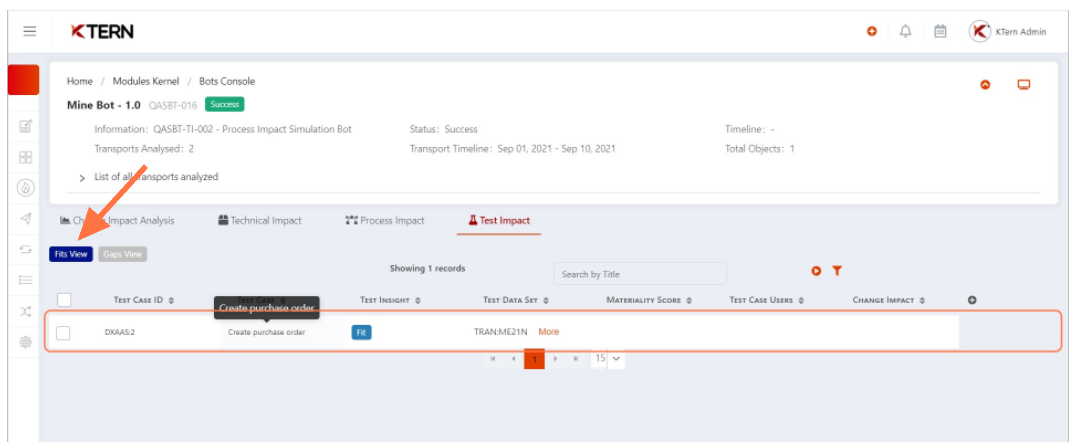Click the More link next to TRAN:ME21N
The width and height of the screenshot is (1069, 442).
549,332
